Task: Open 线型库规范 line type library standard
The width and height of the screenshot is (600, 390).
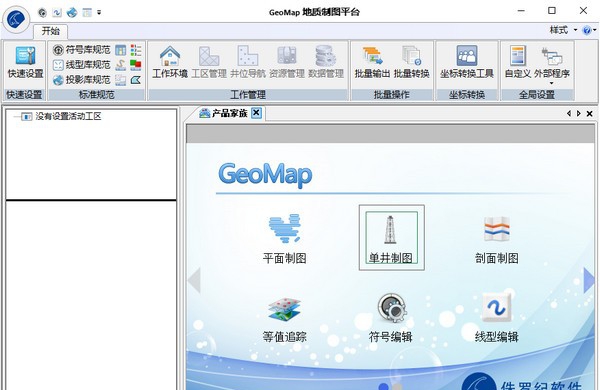Action: point(82,64)
